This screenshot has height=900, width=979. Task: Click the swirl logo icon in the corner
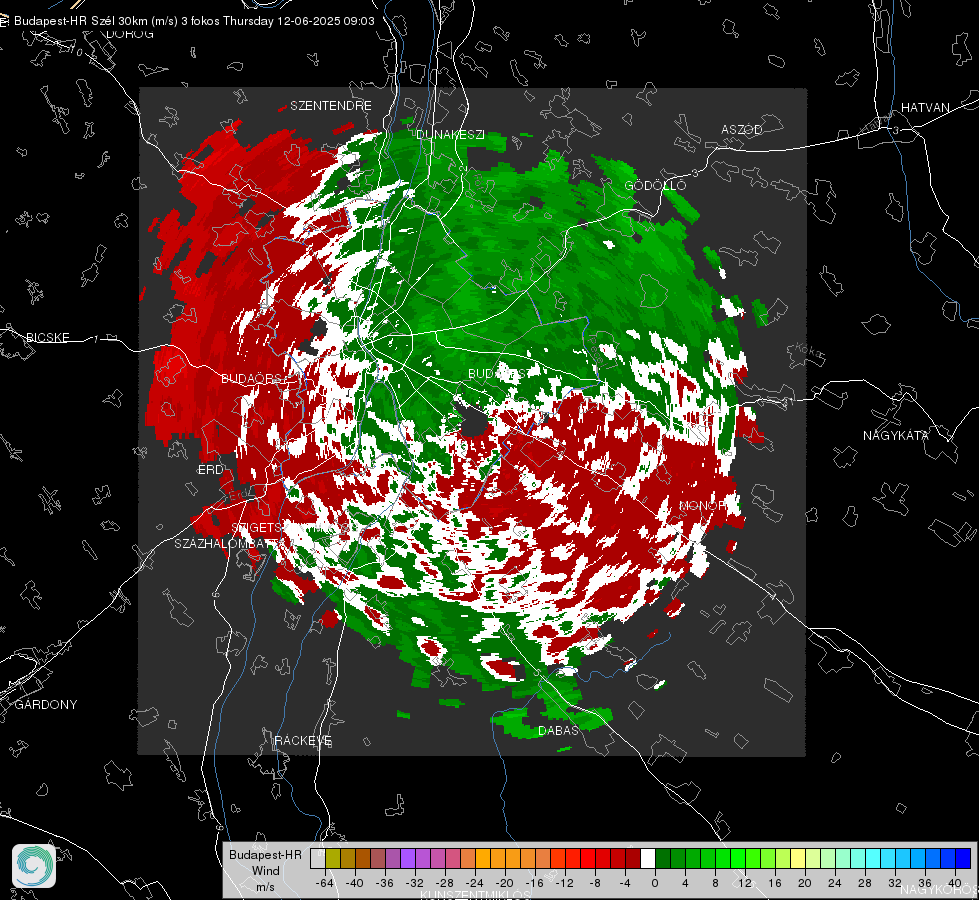point(34,866)
